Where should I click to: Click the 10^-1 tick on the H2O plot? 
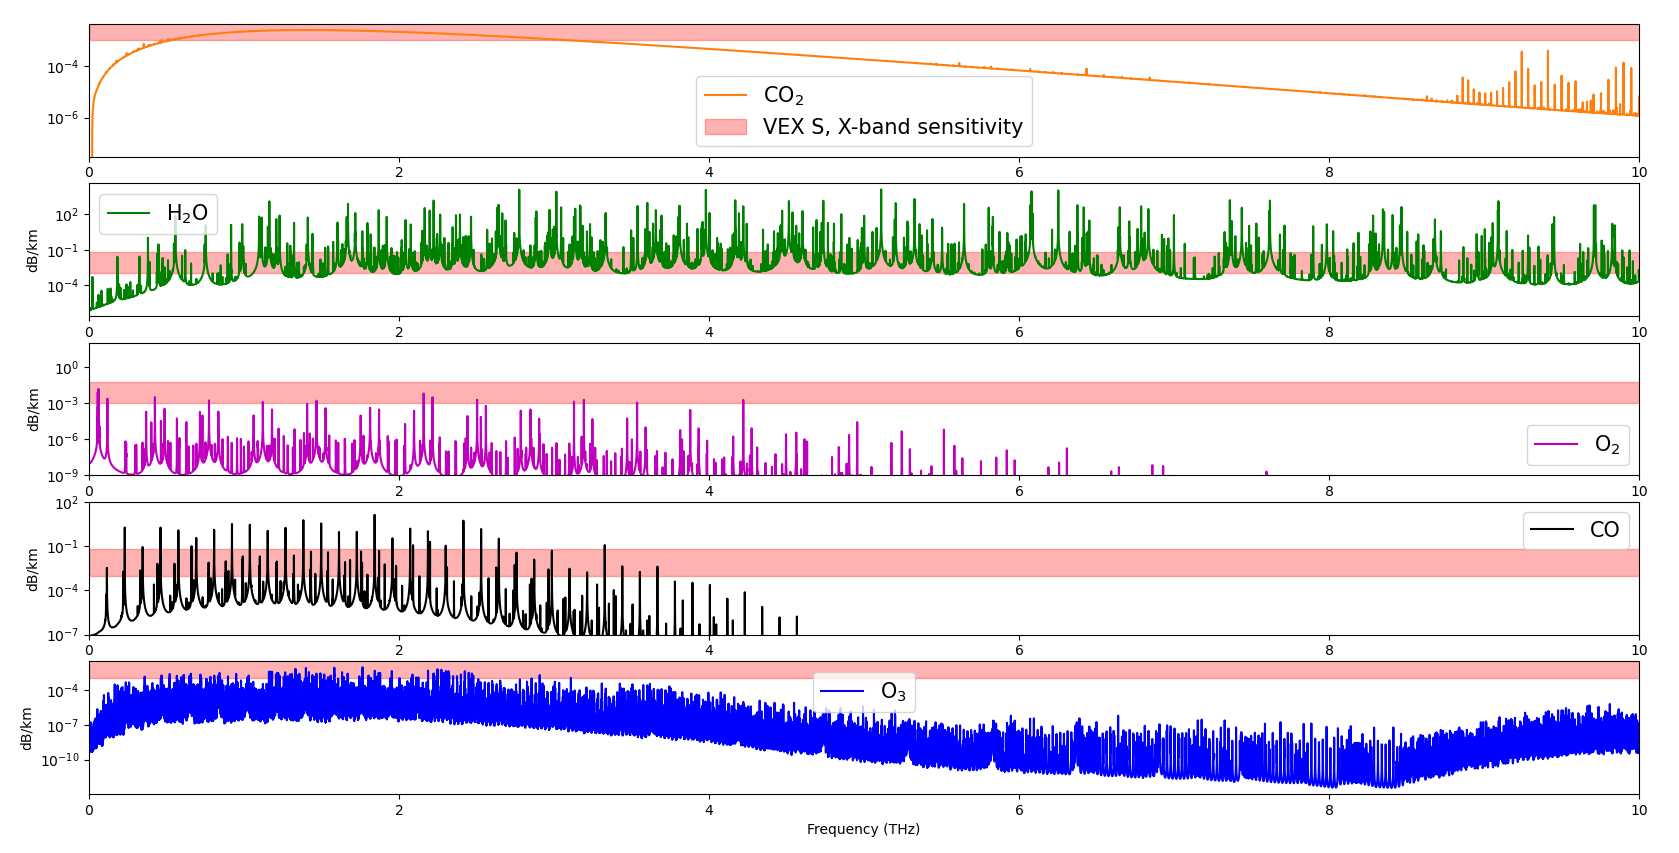tap(63, 250)
